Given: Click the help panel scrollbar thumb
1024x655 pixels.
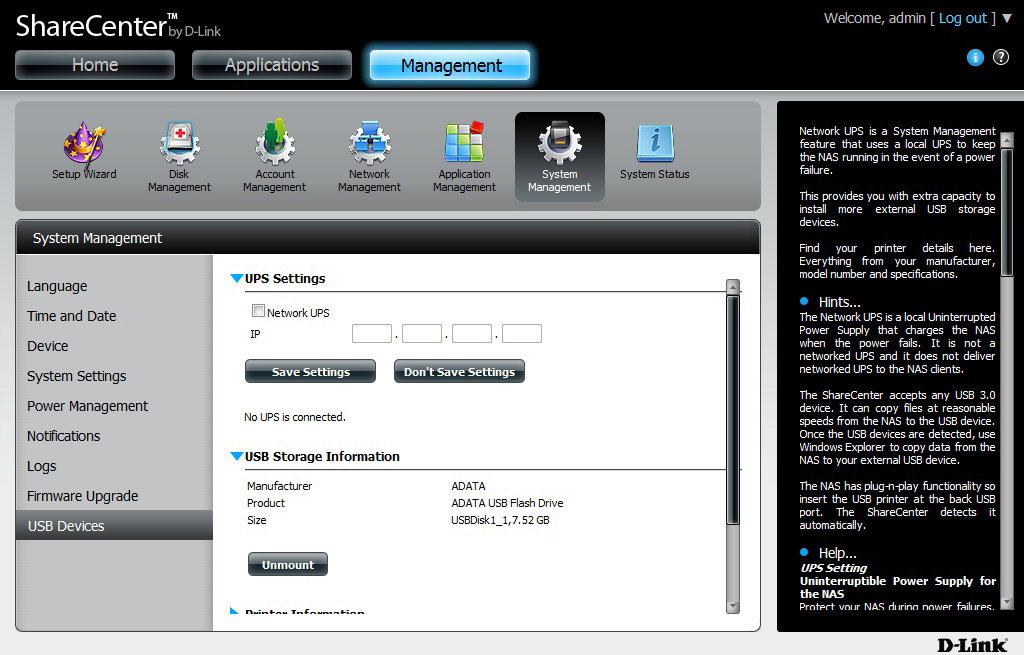Looking at the screenshot, I should point(1006,212).
